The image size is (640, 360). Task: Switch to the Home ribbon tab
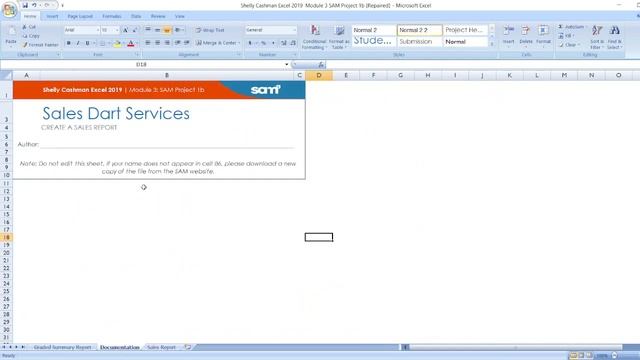pyautogui.click(x=30, y=16)
